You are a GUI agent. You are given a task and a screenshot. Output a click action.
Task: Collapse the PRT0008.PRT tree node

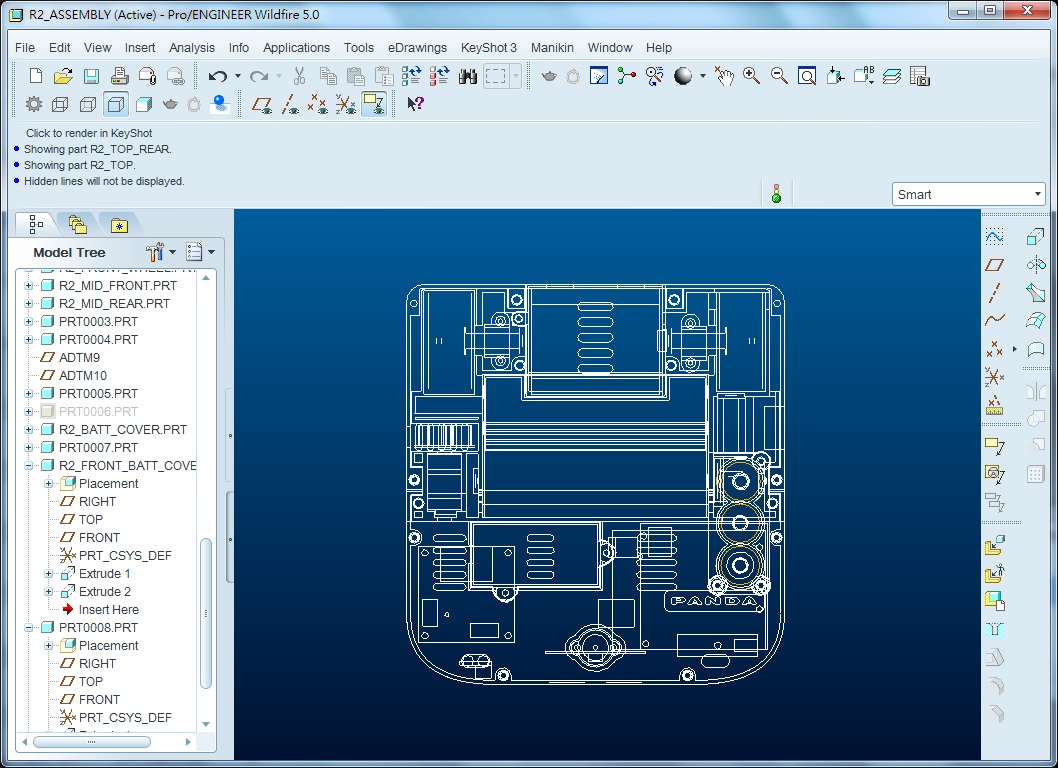pyautogui.click(x=29, y=628)
